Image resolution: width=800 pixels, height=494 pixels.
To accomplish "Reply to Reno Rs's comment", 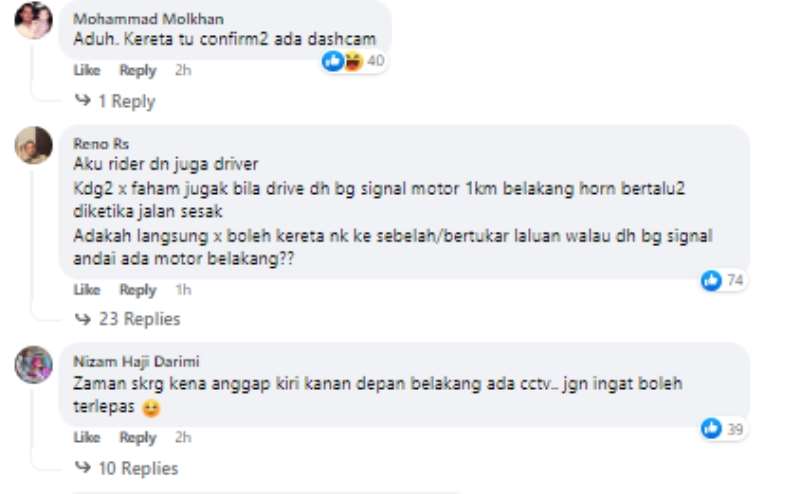I will point(137,289).
